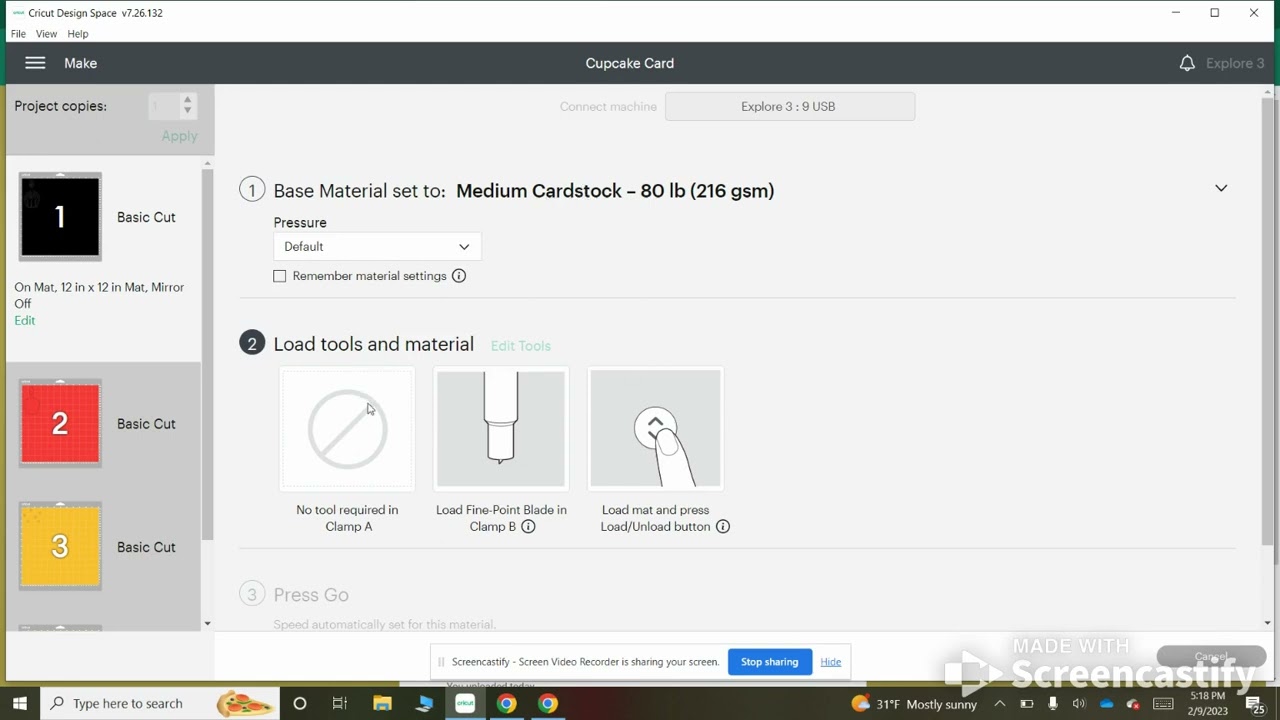Viewport: 1280px width, 720px height.
Task: Hide the Screencastify sharing bar
Action: point(831,662)
